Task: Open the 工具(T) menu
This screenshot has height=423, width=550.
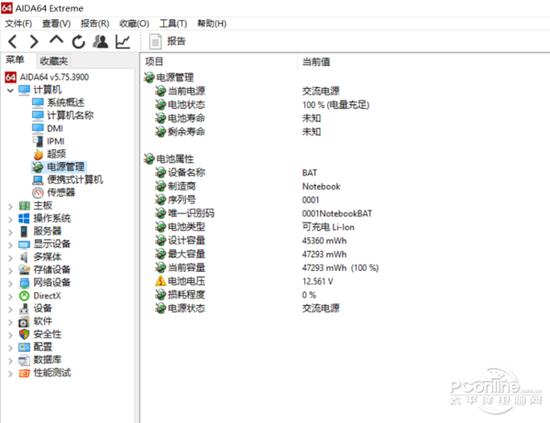Action: pos(173,24)
